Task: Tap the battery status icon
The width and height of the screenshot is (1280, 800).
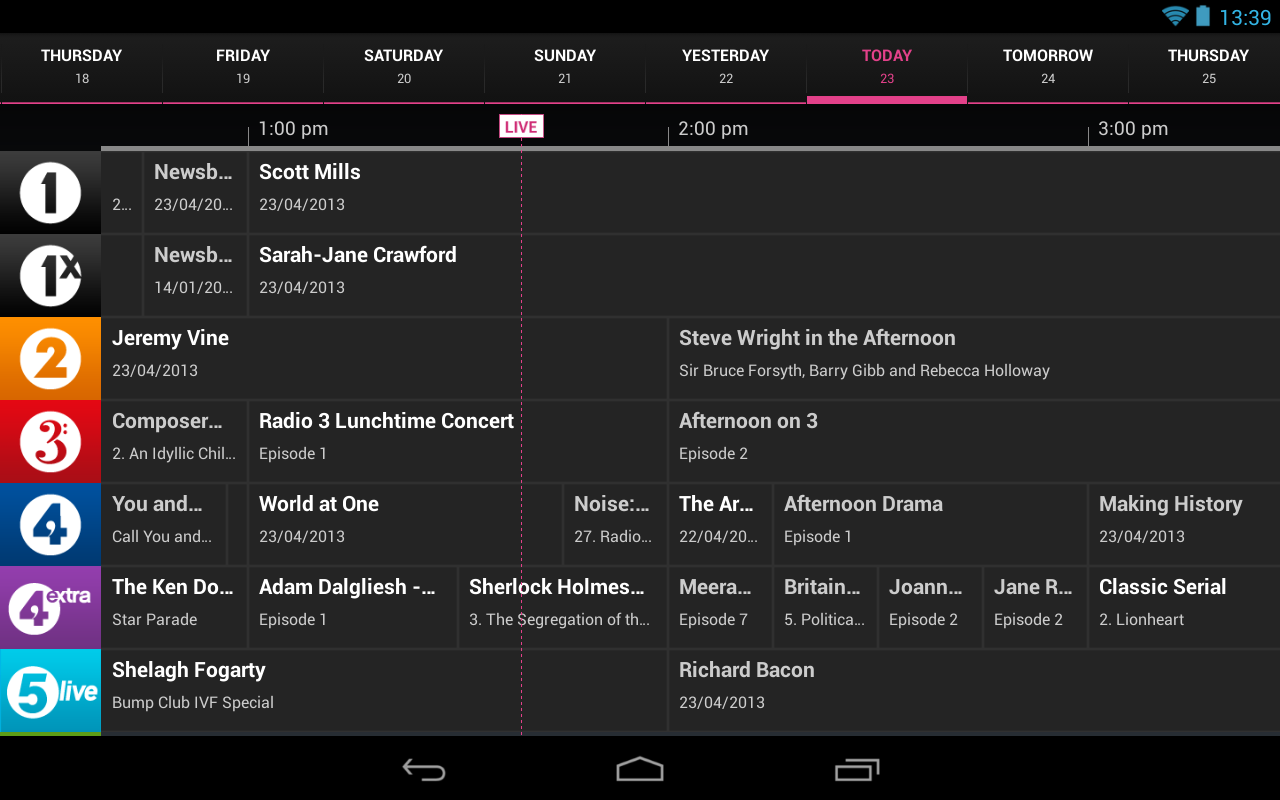Action: point(1203,16)
